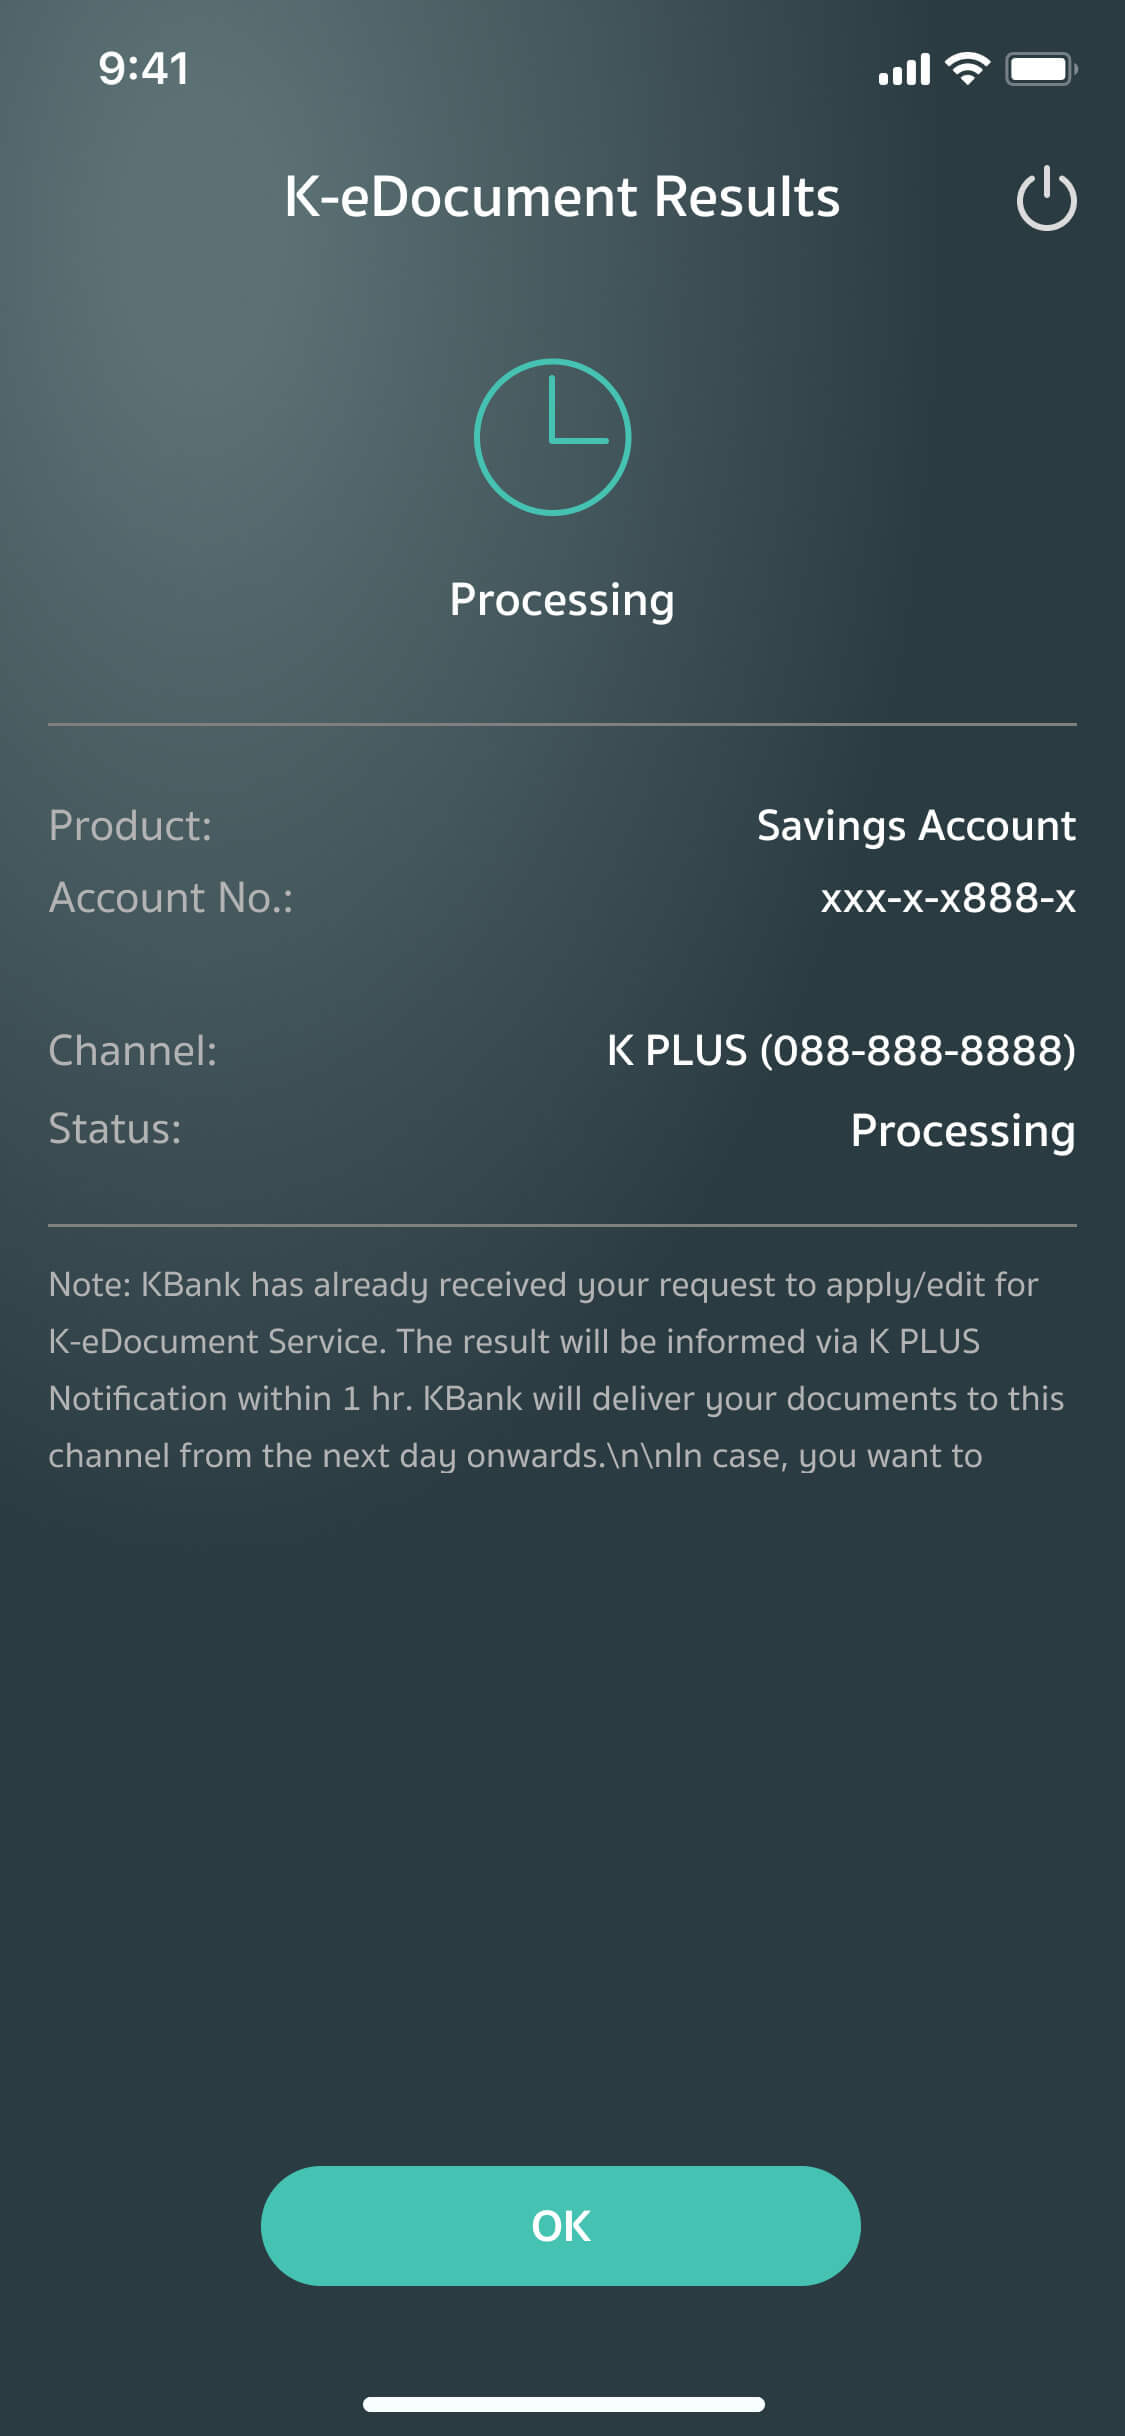
Task: Tap the cellular signal bars icon
Action: tap(904, 70)
